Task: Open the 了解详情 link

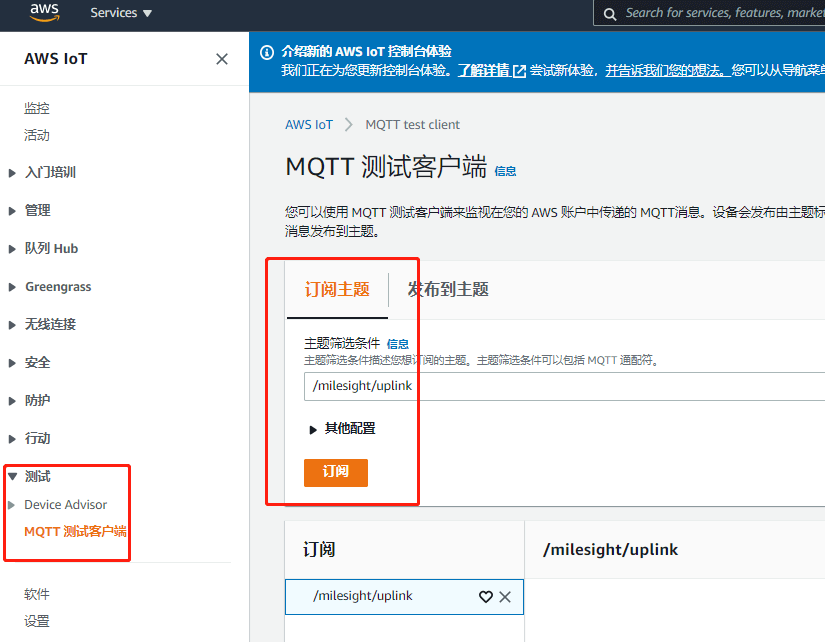Action: click(484, 71)
